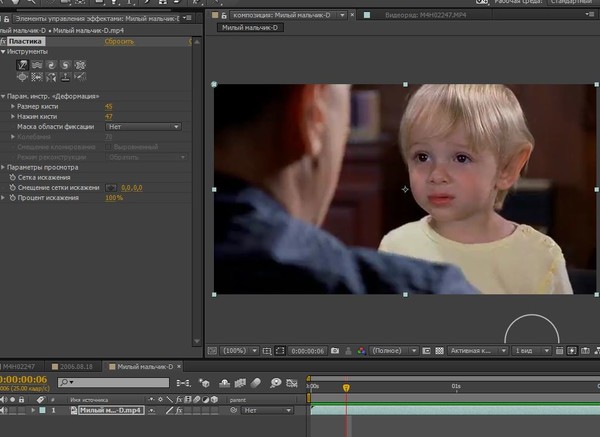
Task: Select the Twirl Counterclockwise tool icon
Action: pos(65,65)
